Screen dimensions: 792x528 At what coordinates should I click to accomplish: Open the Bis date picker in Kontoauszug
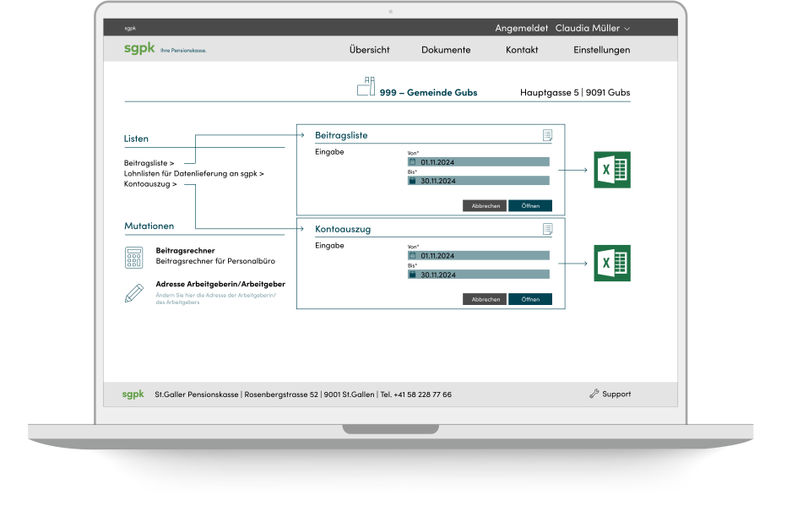[x=413, y=274]
